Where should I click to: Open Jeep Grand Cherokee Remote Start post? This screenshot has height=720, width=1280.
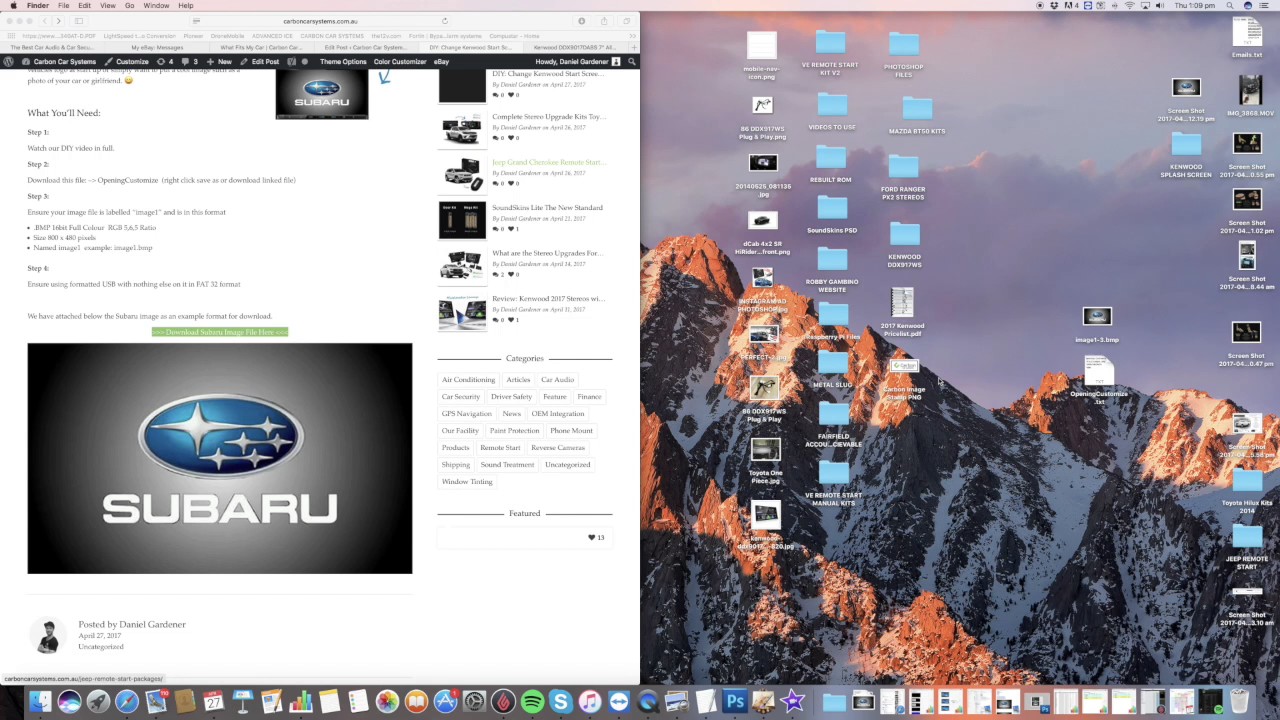click(548, 162)
